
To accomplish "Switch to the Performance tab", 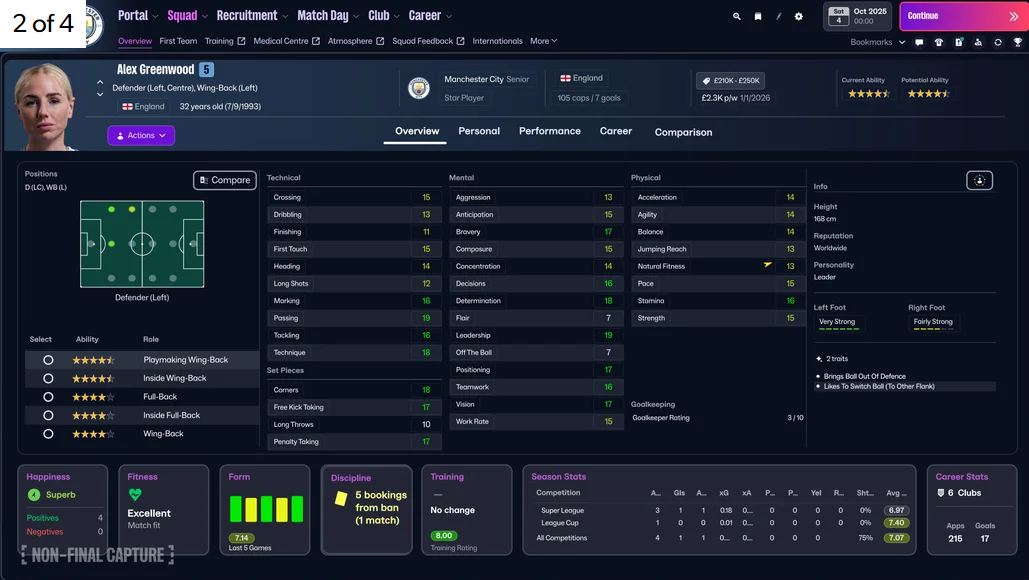I will pos(550,131).
